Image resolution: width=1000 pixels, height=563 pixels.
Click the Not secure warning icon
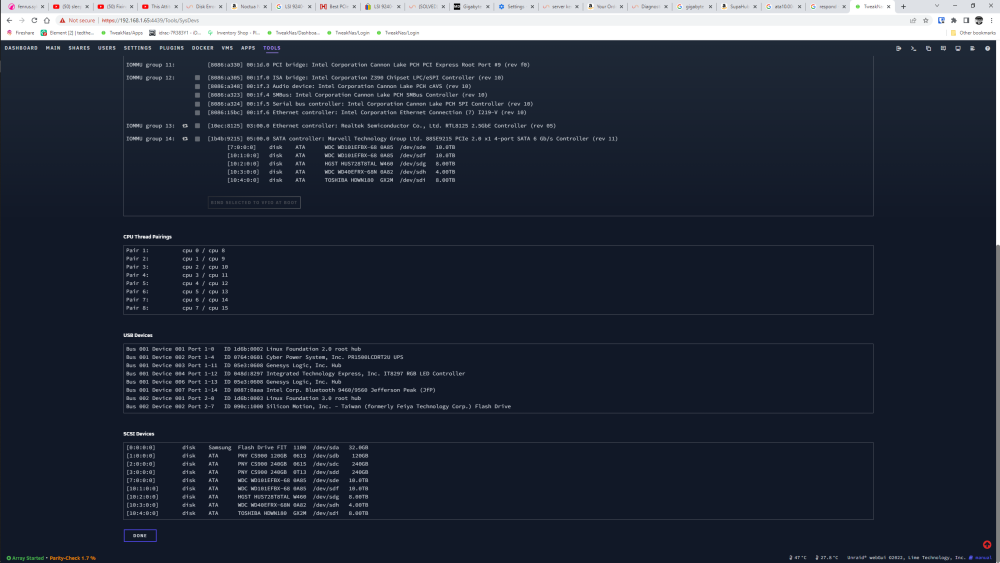(x=62, y=20)
